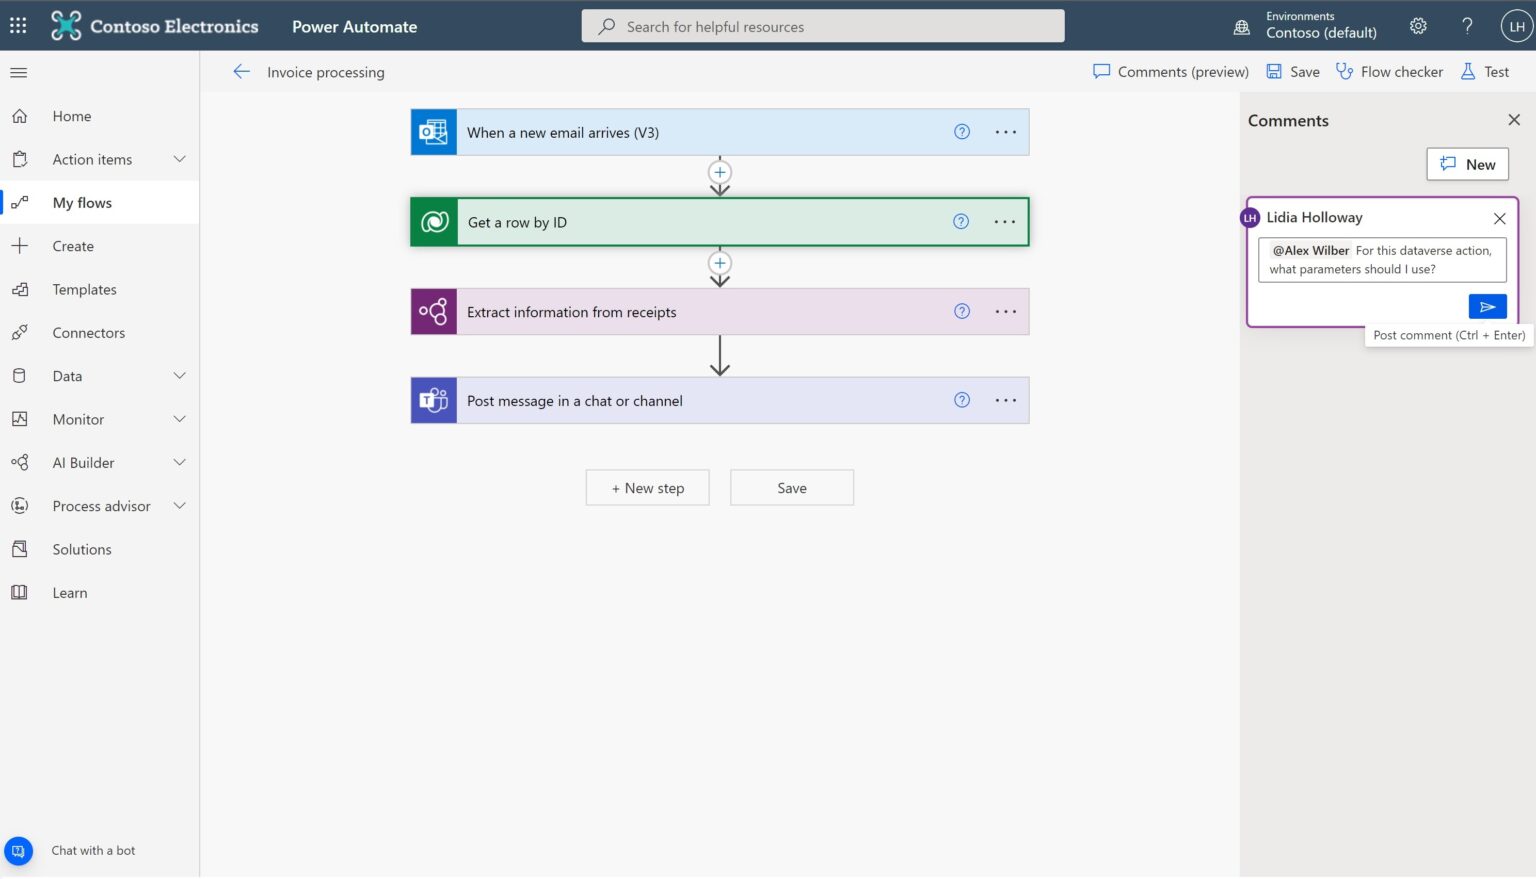The image size is (1536, 879).
Task: Click the search for helpful resources field
Action: click(x=822, y=25)
